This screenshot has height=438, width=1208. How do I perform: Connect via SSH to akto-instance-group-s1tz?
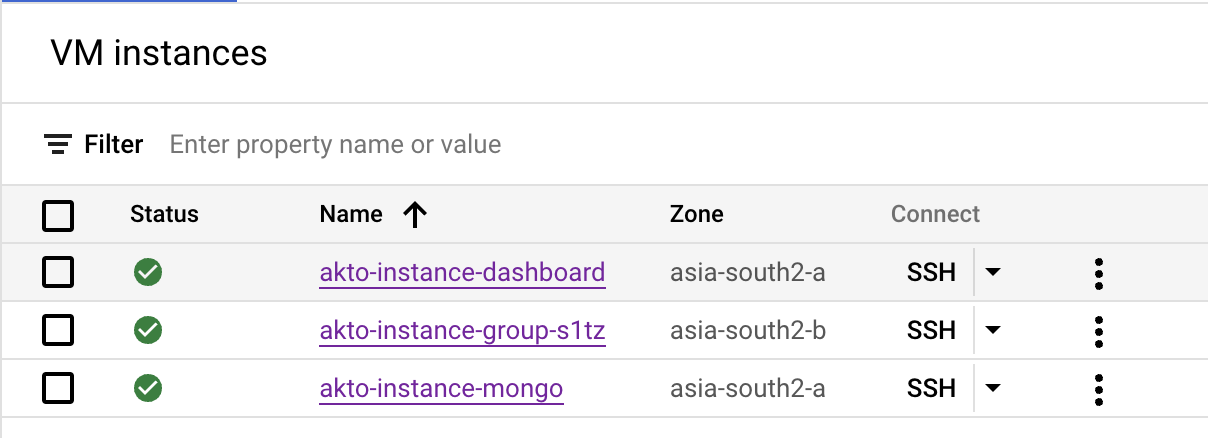point(931,330)
